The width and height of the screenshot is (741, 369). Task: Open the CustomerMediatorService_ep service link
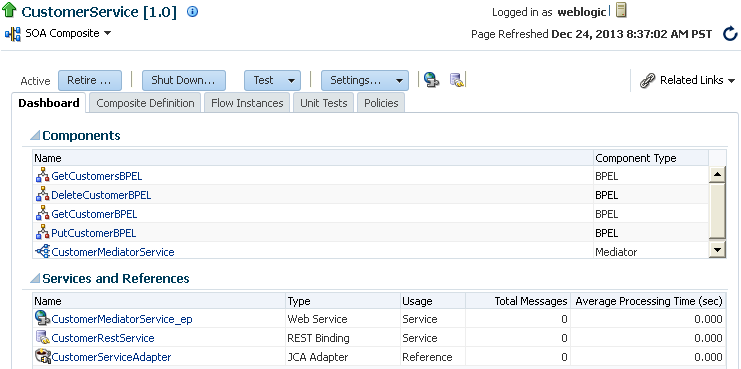pyautogui.click(x=122, y=319)
